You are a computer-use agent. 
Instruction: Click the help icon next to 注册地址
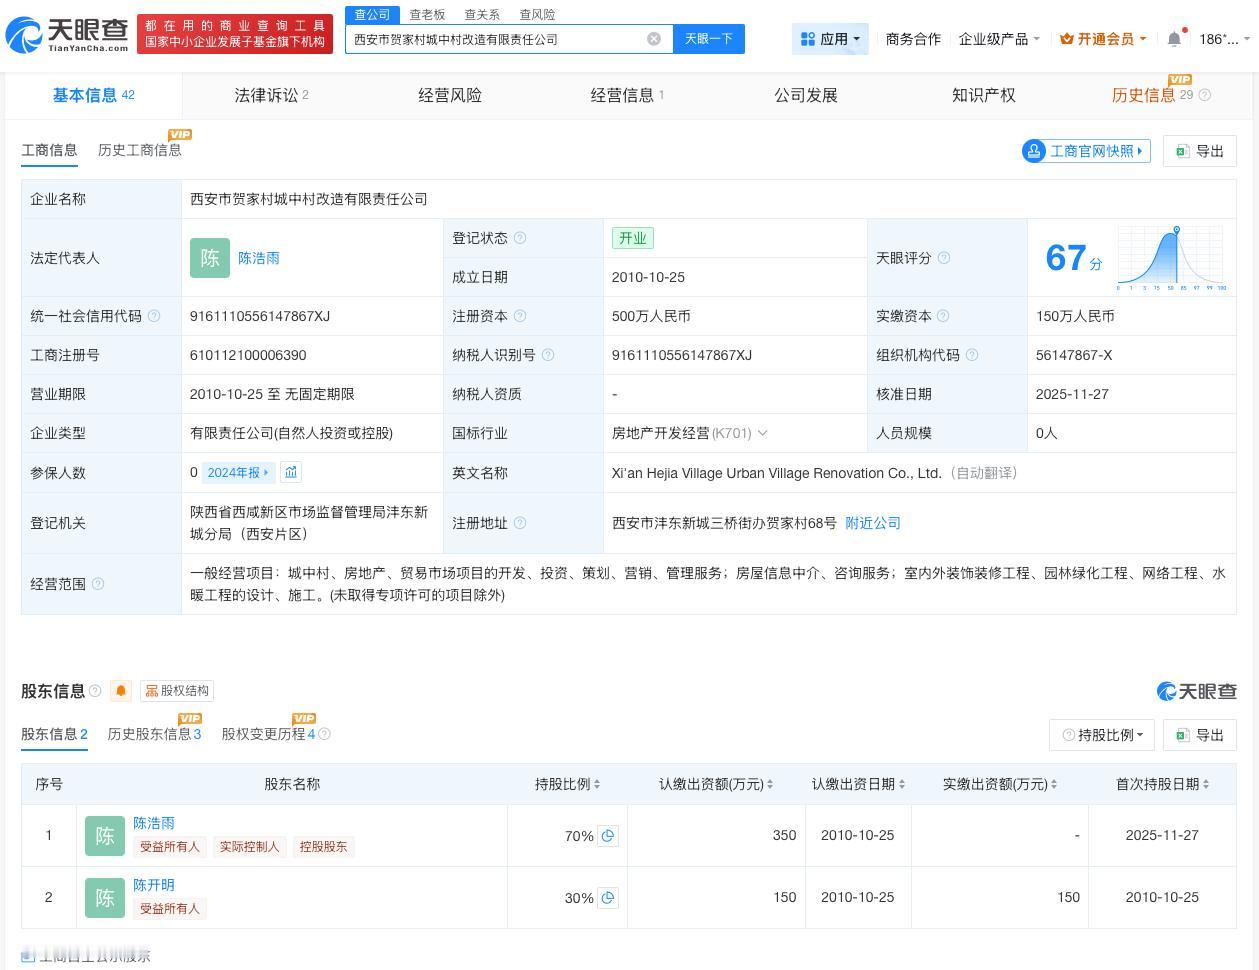(520, 523)
